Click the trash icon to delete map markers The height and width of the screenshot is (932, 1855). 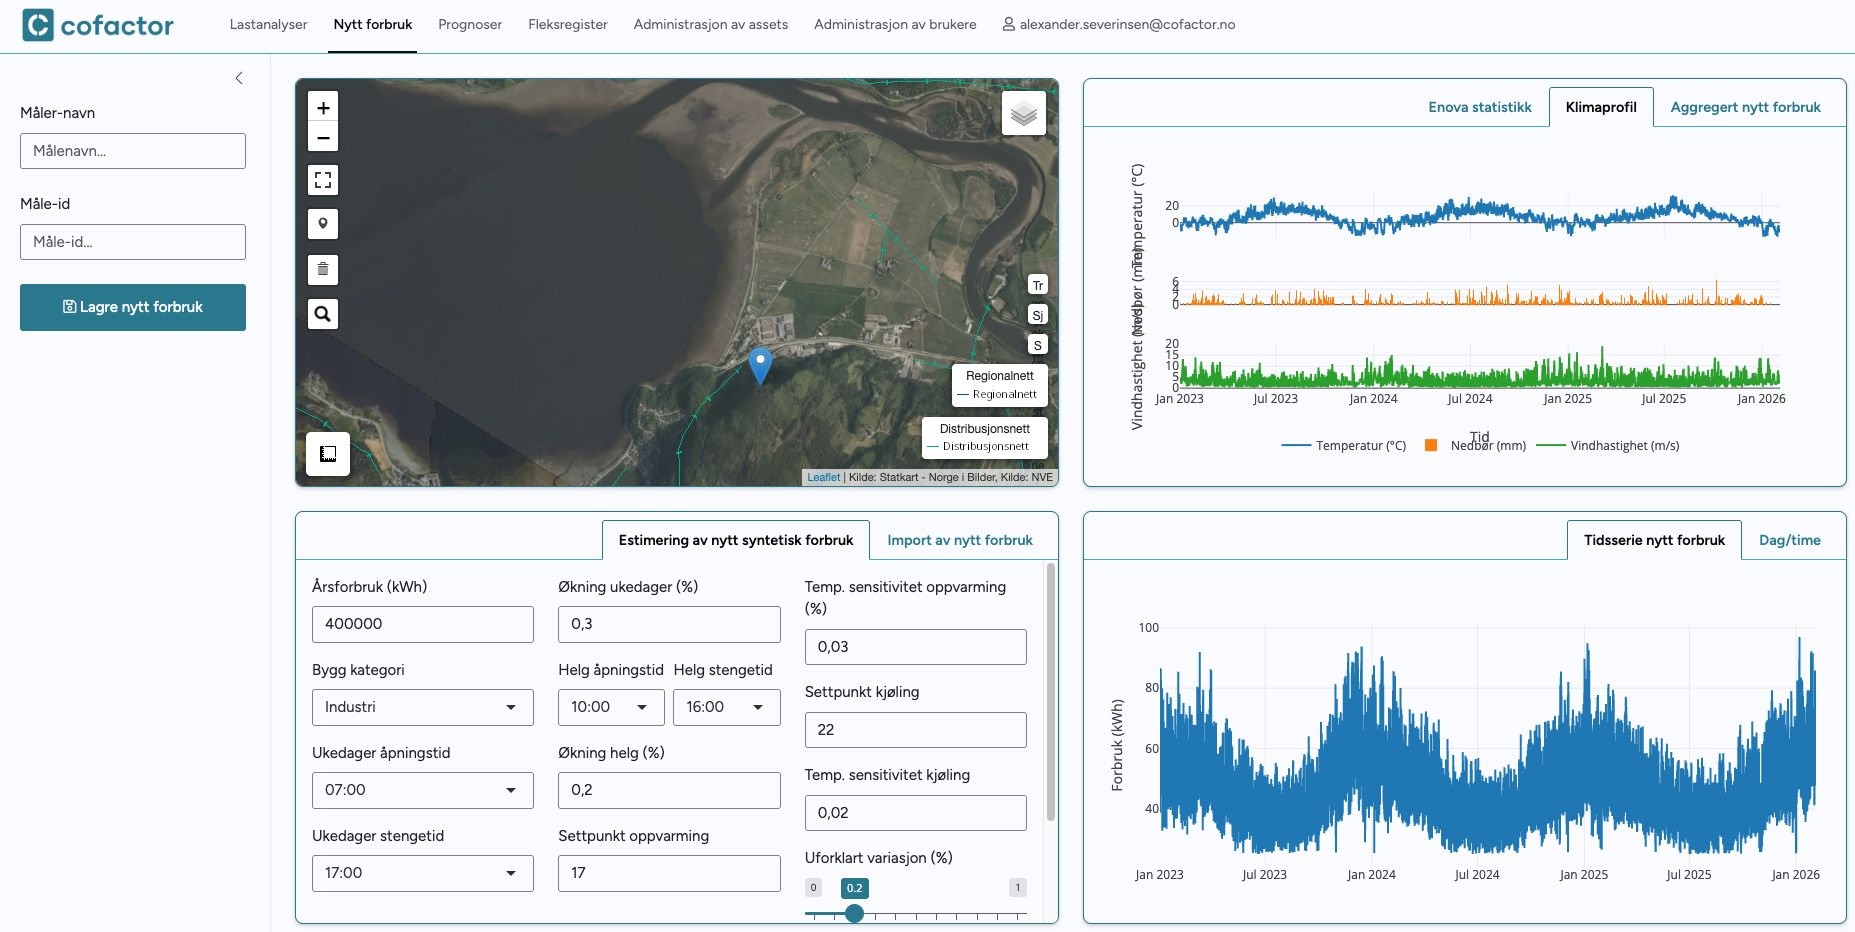(323, 269)
